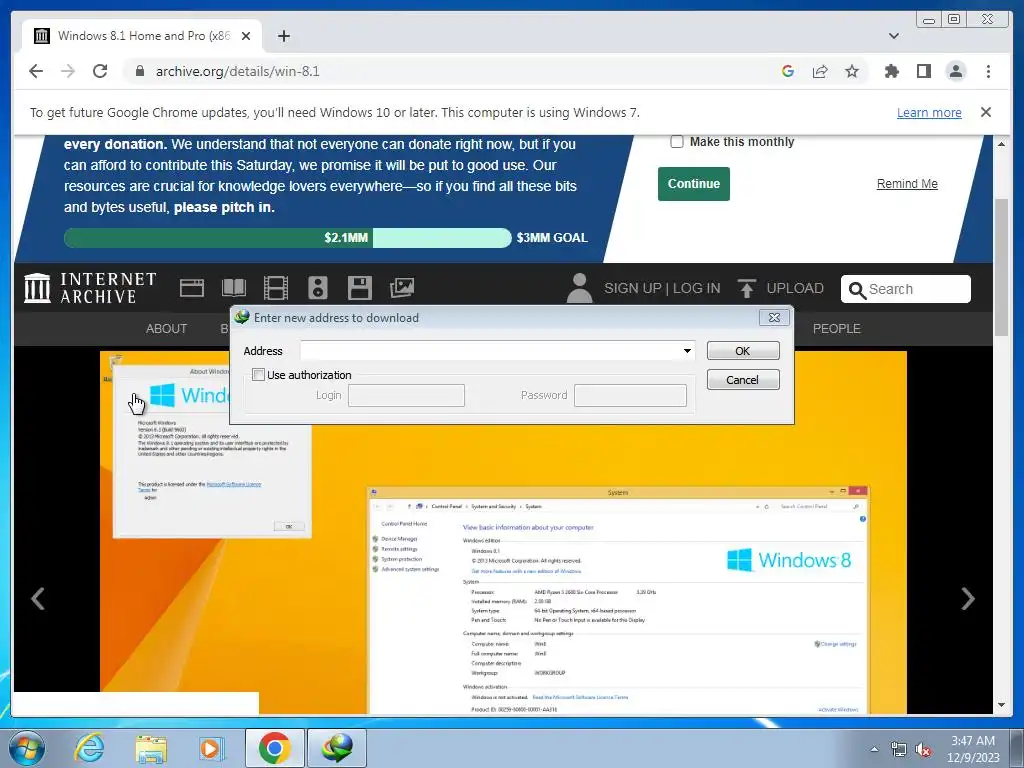Open a new tab with plus button
1024x768 pixels.
pos(283,36)
